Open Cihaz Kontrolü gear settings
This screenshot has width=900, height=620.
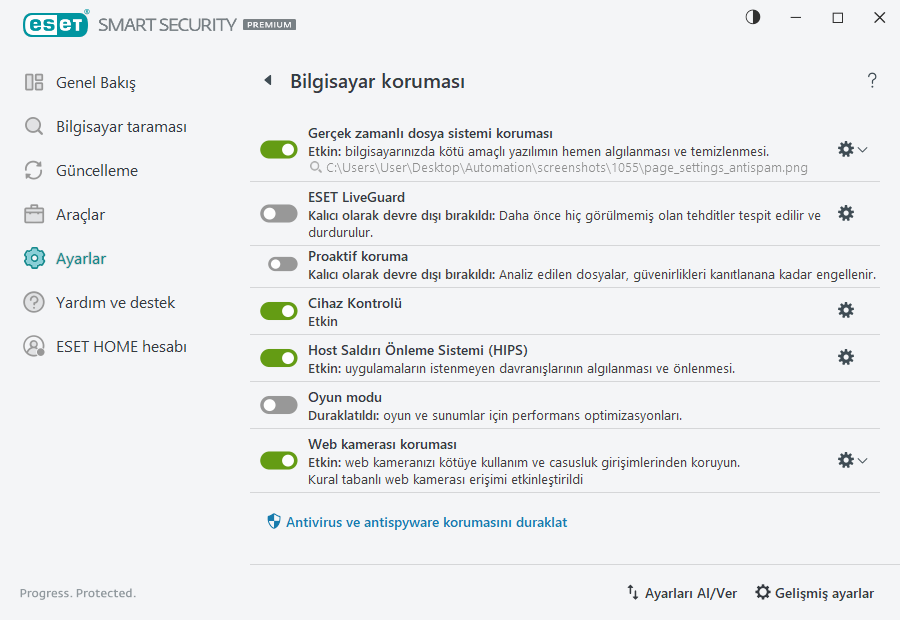pyautogui.click(x=846, y=310)
